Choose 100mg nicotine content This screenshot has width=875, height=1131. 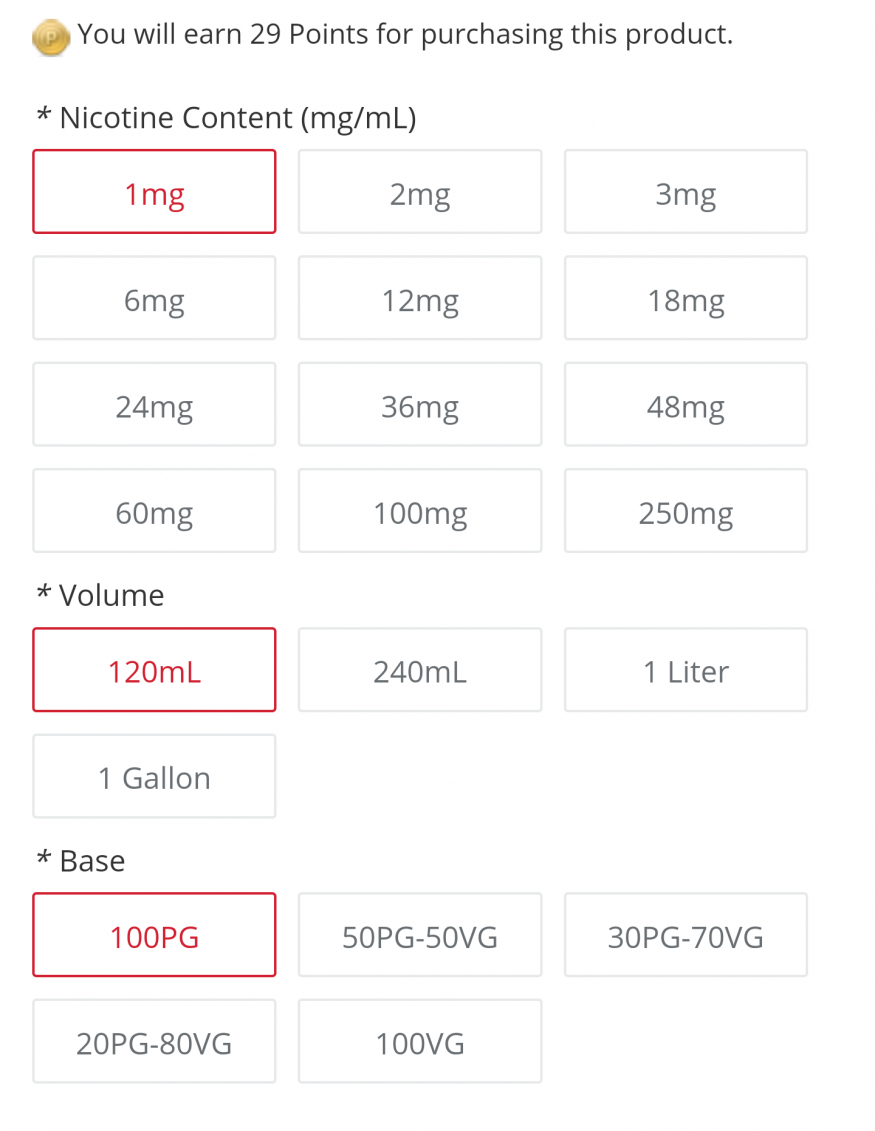point(420,511)
